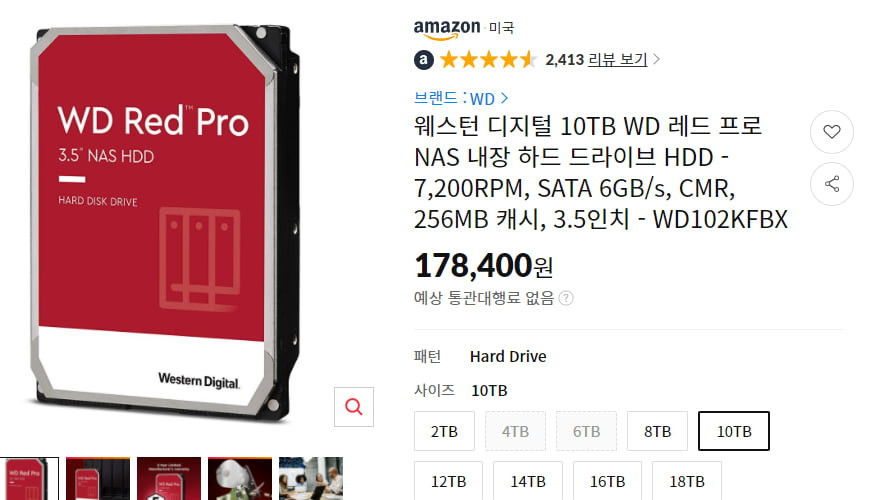Click the first WD Red Pro thumbnail
878x500 pixels.
pos(28,479)
